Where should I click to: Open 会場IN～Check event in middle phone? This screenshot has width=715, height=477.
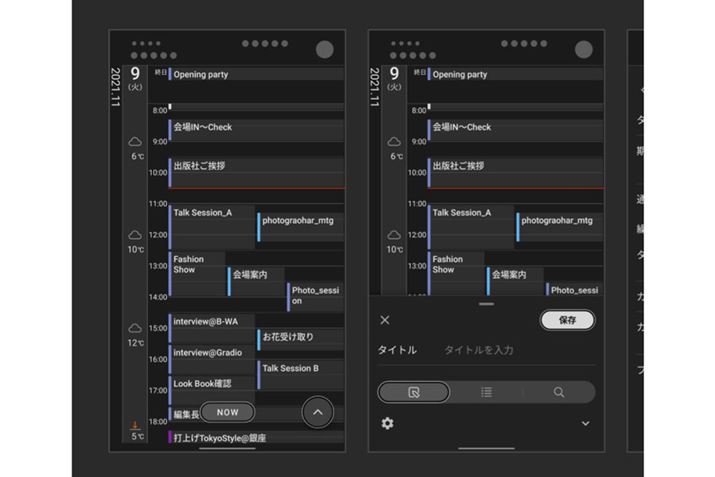coord(515,130)
